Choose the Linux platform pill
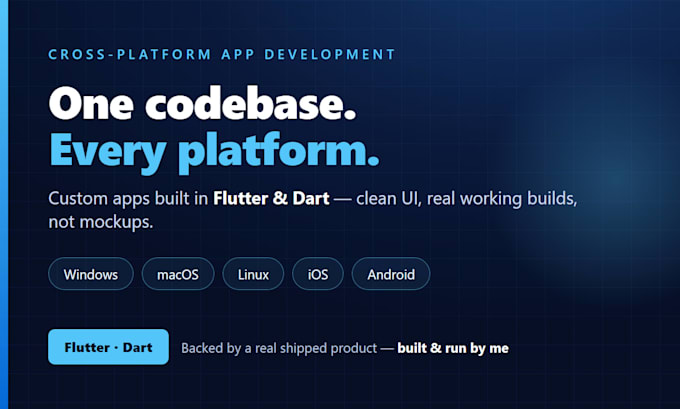This screenshot has height=409, width=680. click(253, 274)
